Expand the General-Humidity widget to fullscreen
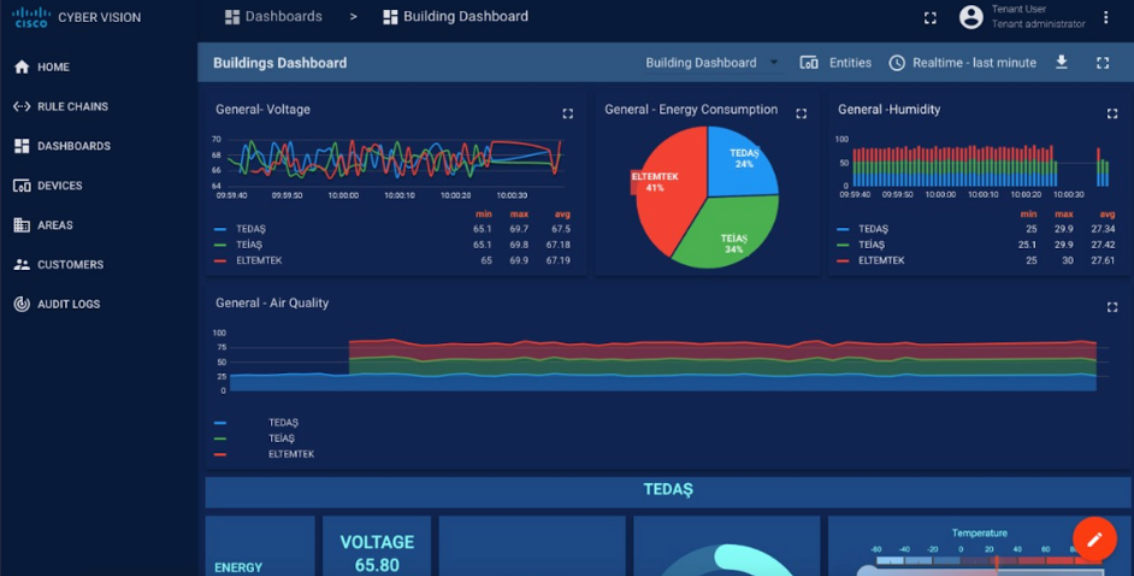 point(1112,114)
